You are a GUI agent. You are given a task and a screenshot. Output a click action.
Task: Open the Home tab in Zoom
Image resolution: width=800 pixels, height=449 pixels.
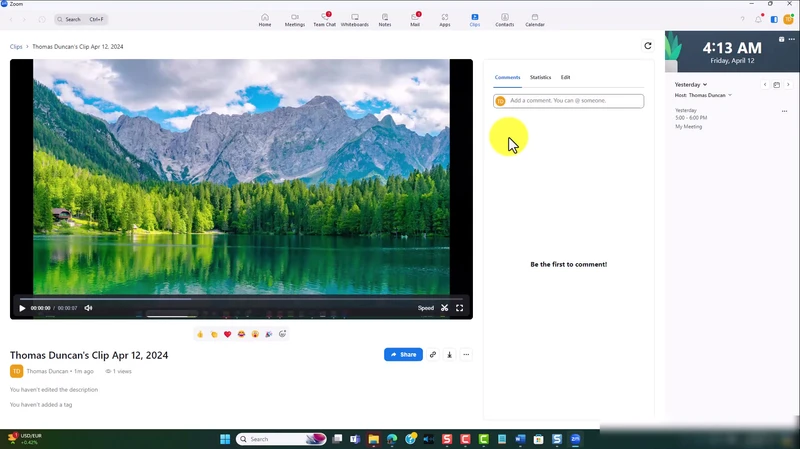[x=265, y=20]
